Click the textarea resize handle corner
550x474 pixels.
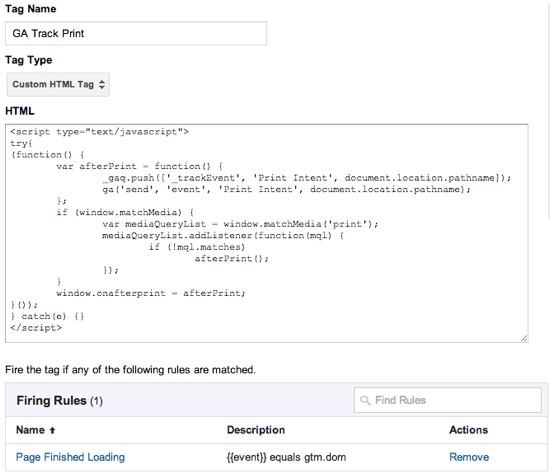[524, 338]
